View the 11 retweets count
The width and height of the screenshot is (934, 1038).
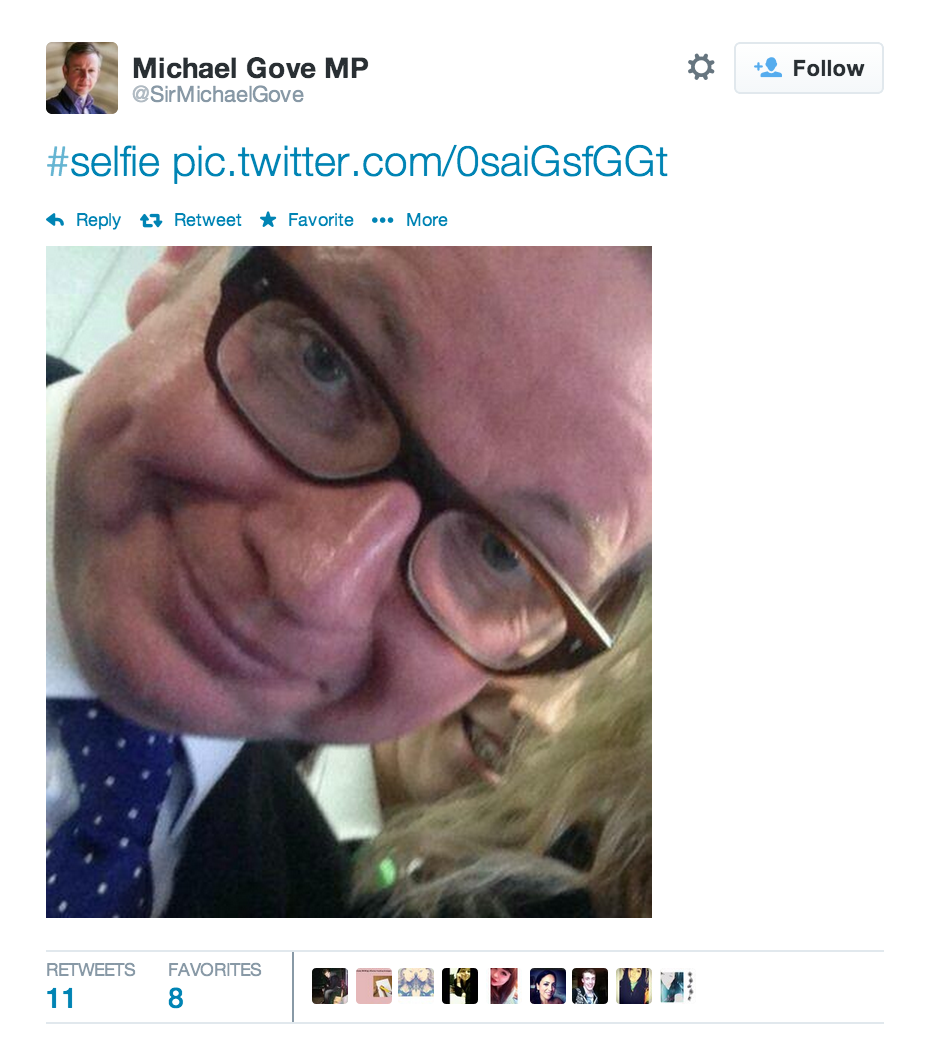pos(60,998)
